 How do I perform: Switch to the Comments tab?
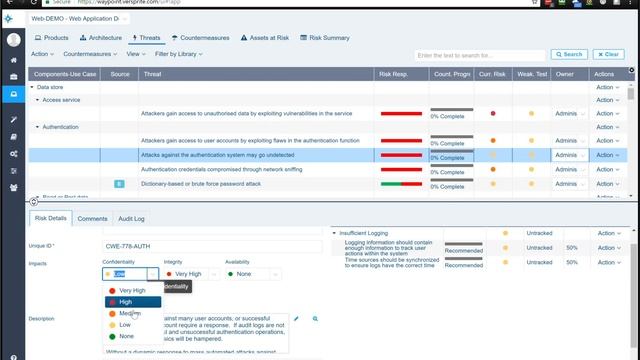92,219
